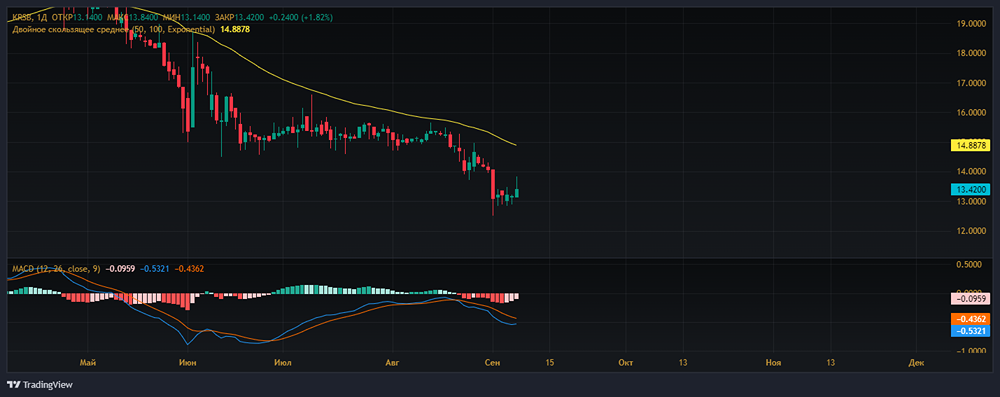Click the cyan 13.4200 last price label

[971, 190]
